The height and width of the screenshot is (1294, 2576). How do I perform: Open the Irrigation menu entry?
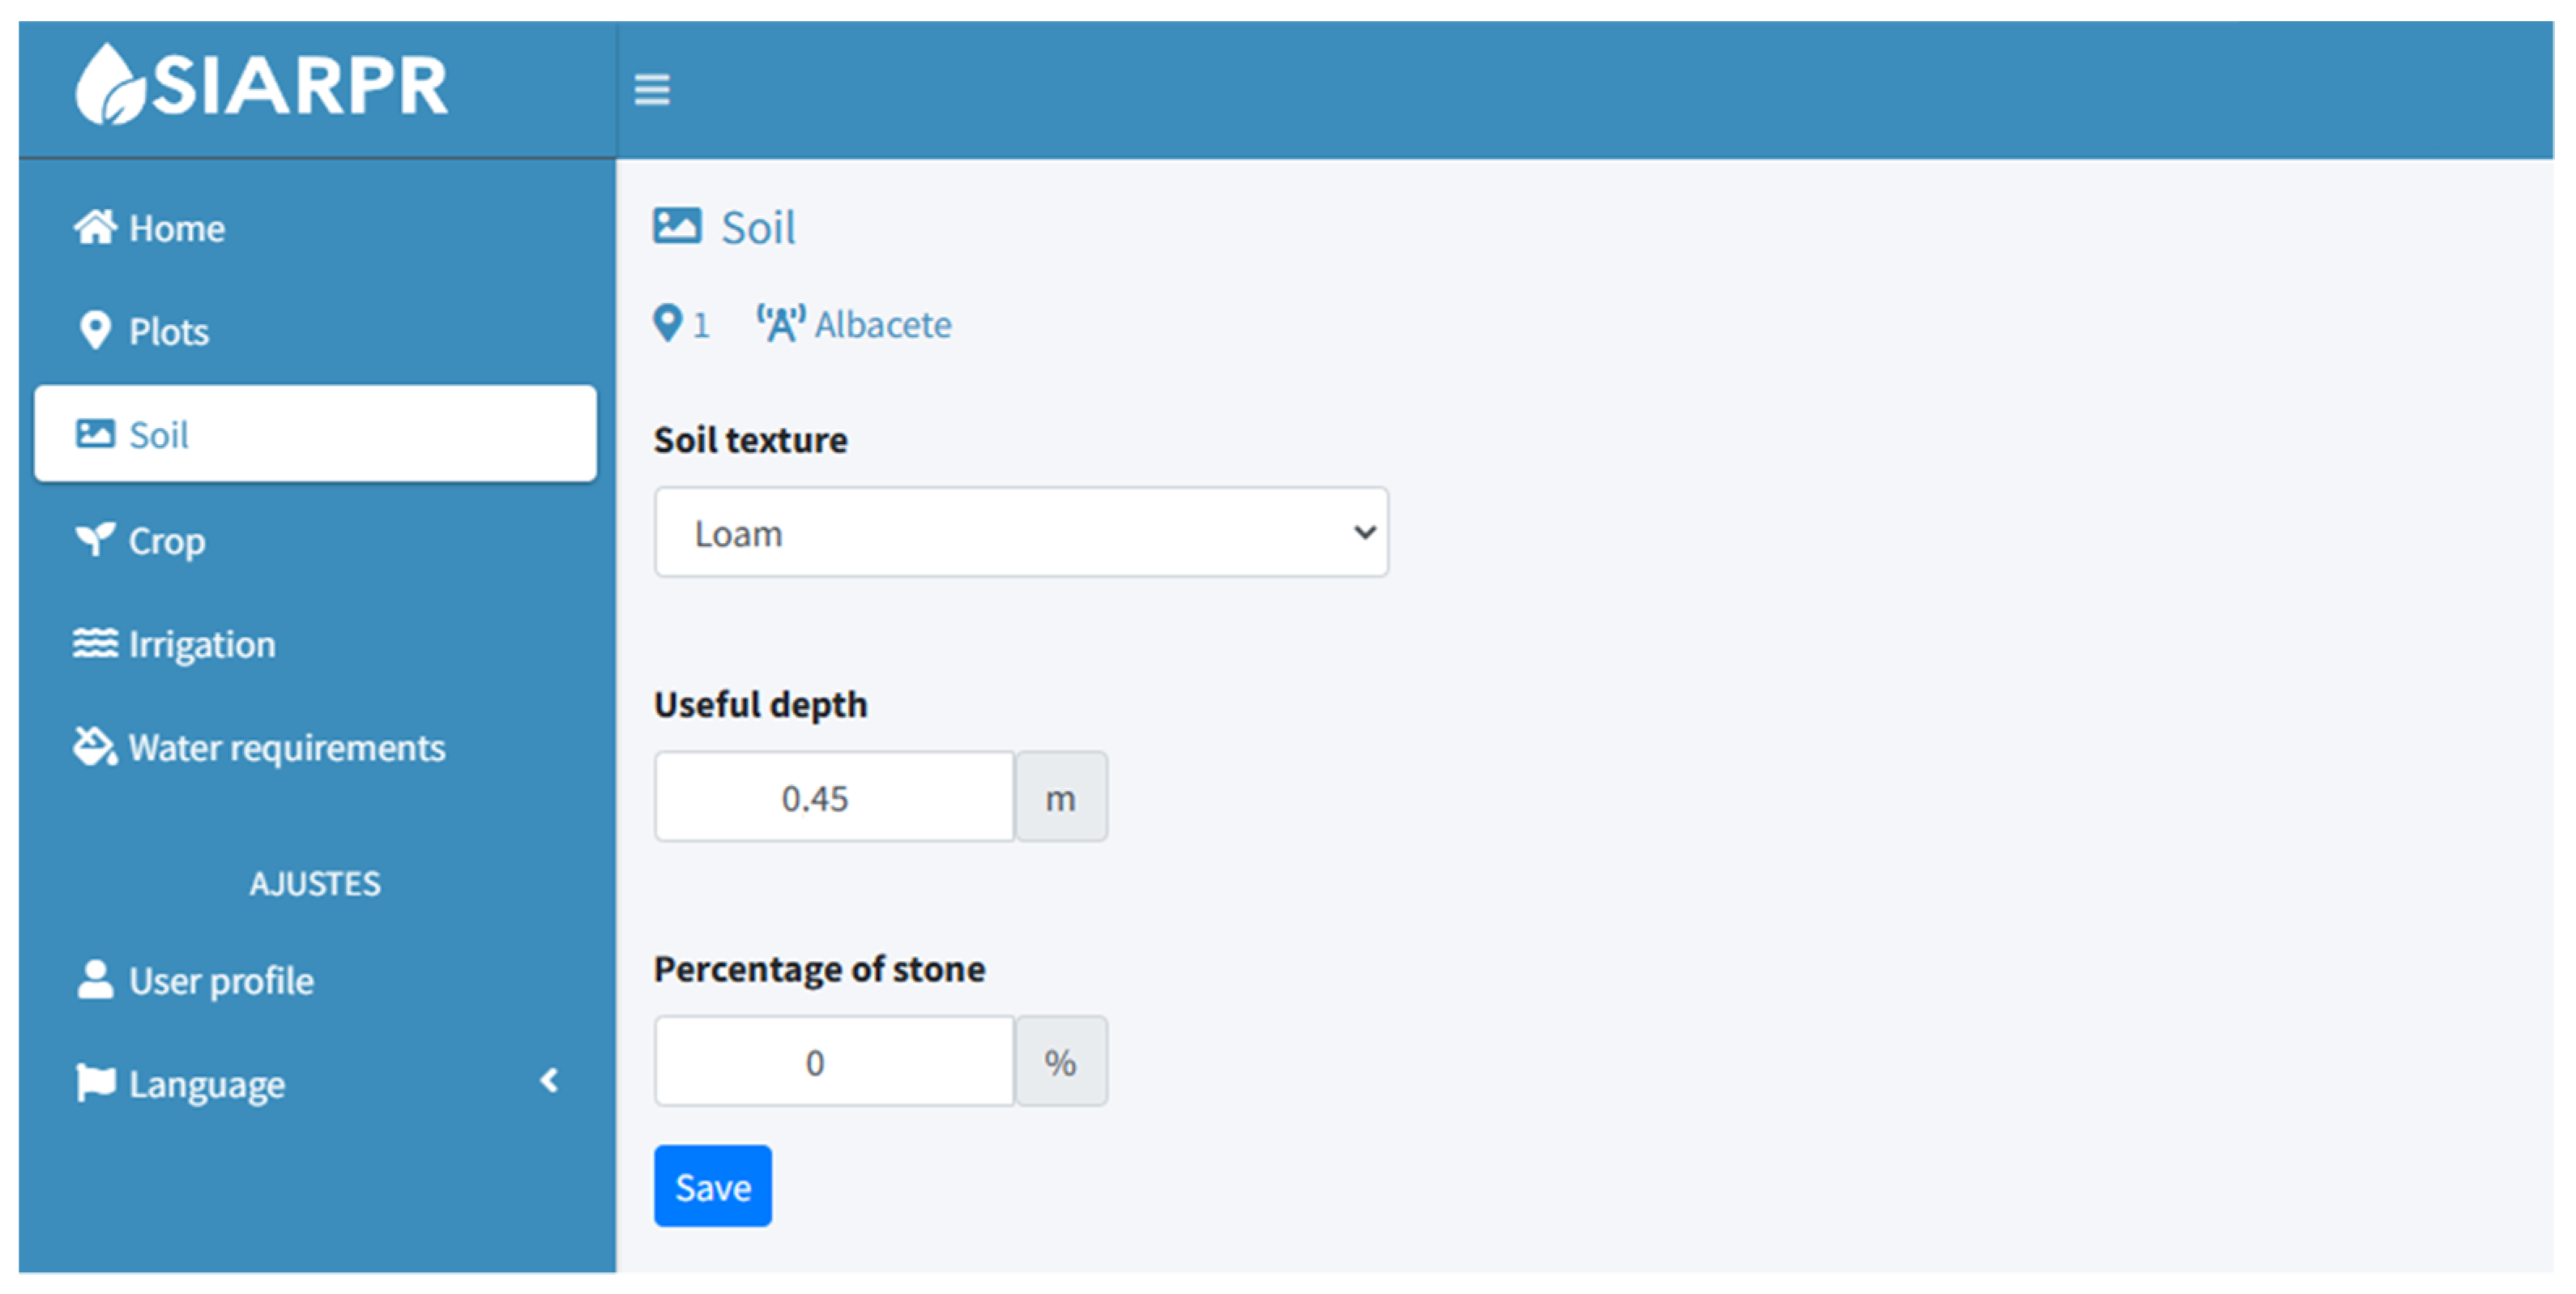(x=201, y=645)
